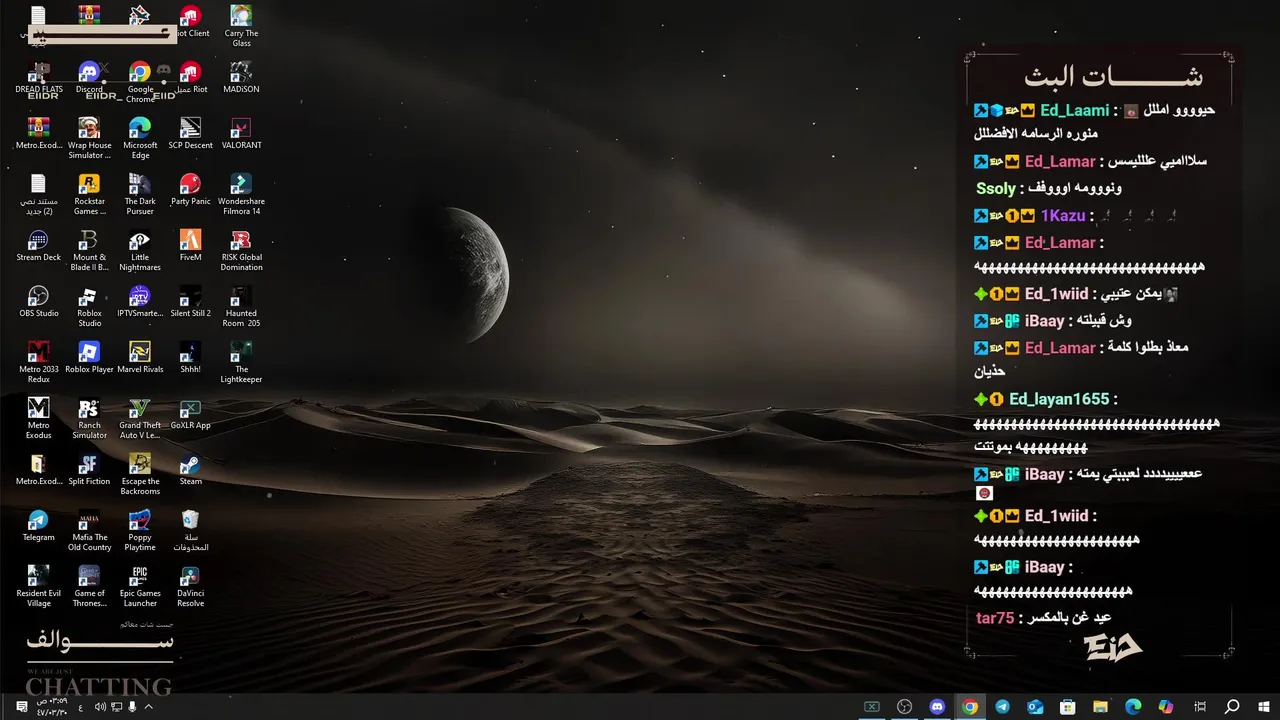Image resolution: width=1280 pixels, height=720 pixels.
Task: Open Outlook from the taskbar
Action: tap(1035, 707)
